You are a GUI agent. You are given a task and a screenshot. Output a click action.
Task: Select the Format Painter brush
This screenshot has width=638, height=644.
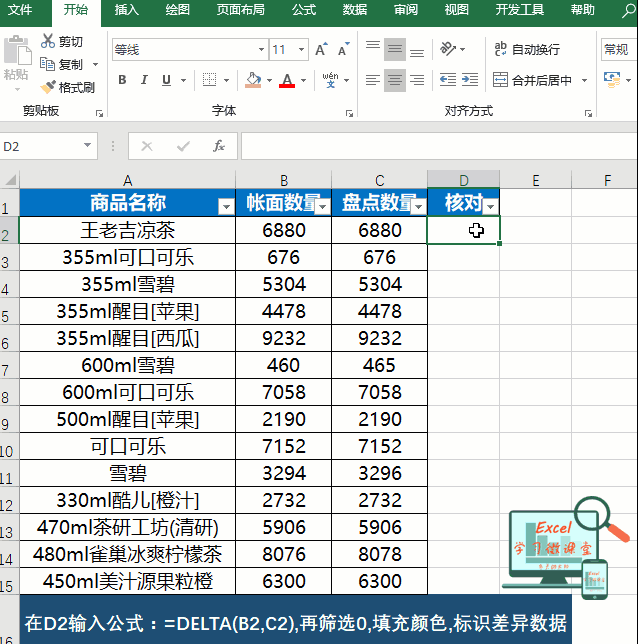coord(48,87)
